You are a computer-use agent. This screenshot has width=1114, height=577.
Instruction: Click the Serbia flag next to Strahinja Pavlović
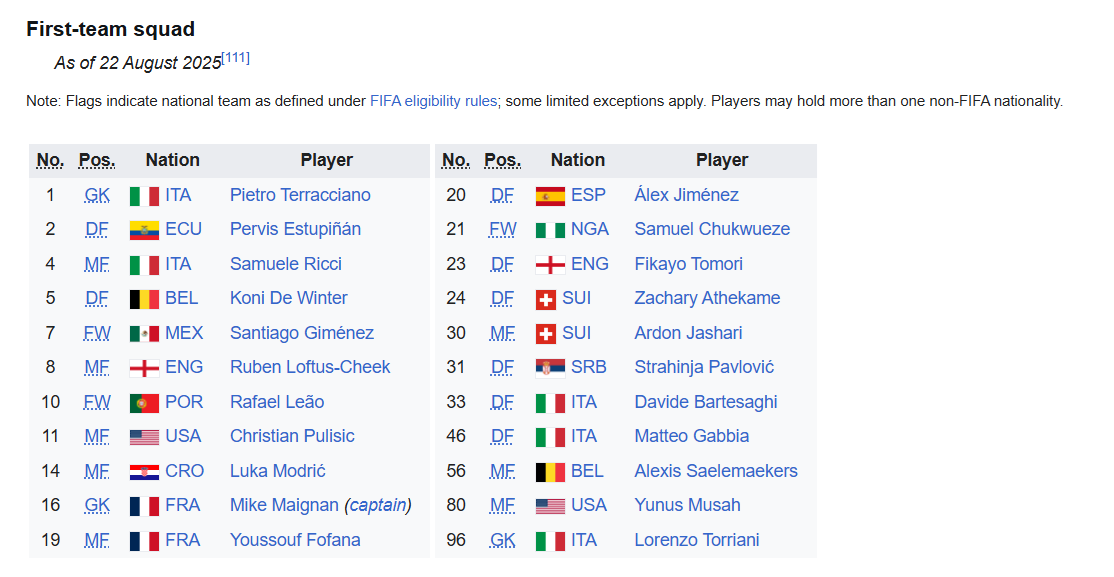pos(550,368)
